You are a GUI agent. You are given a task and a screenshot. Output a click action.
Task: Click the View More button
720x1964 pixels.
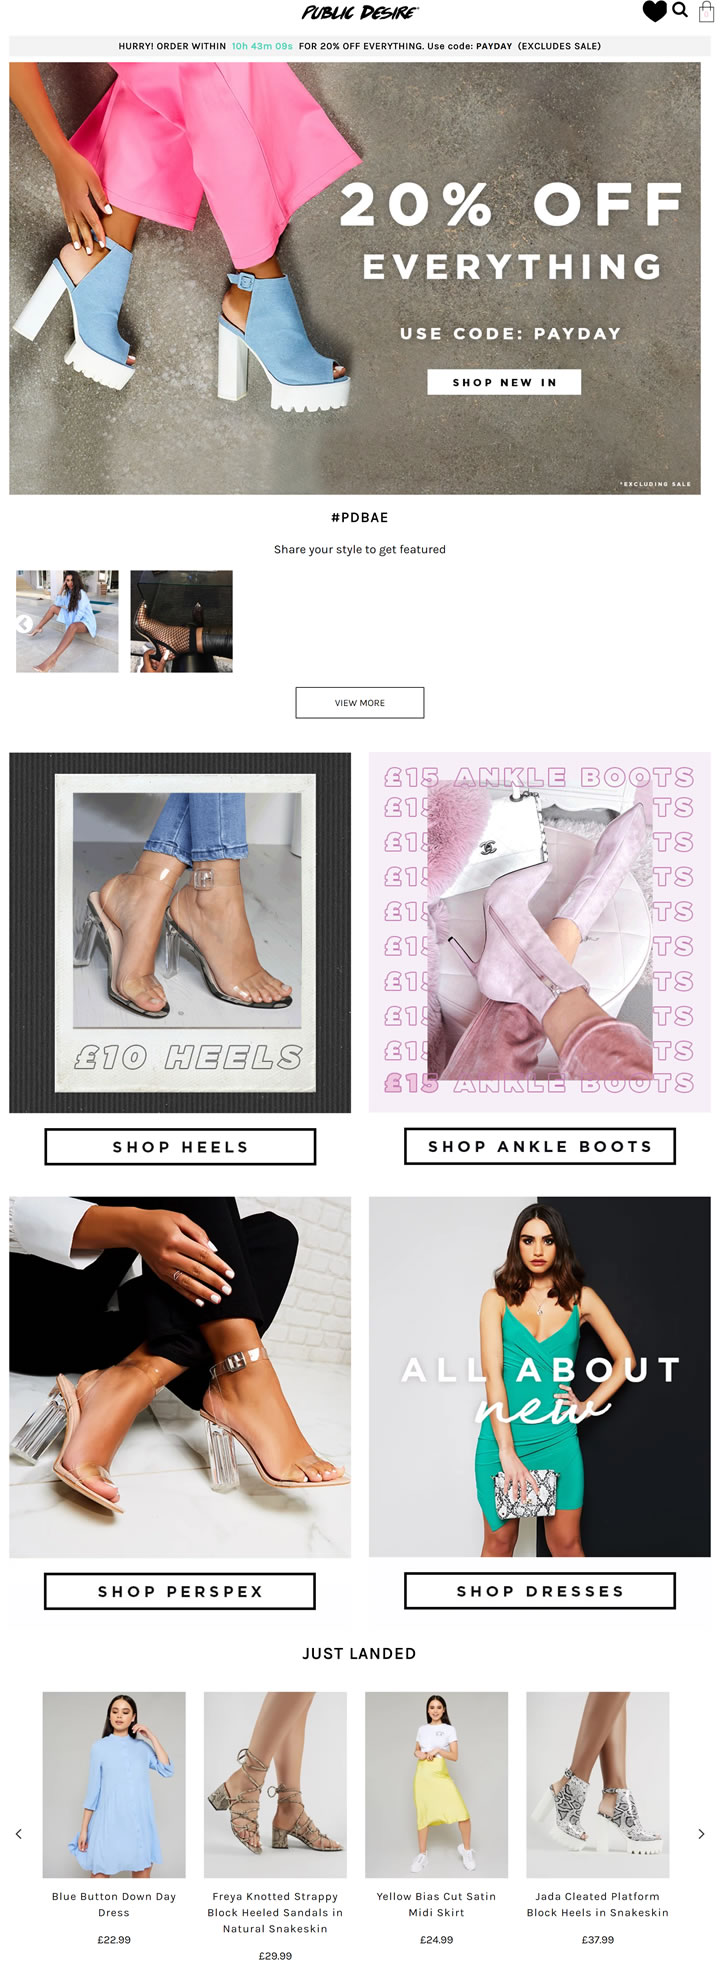click(360, 703)
